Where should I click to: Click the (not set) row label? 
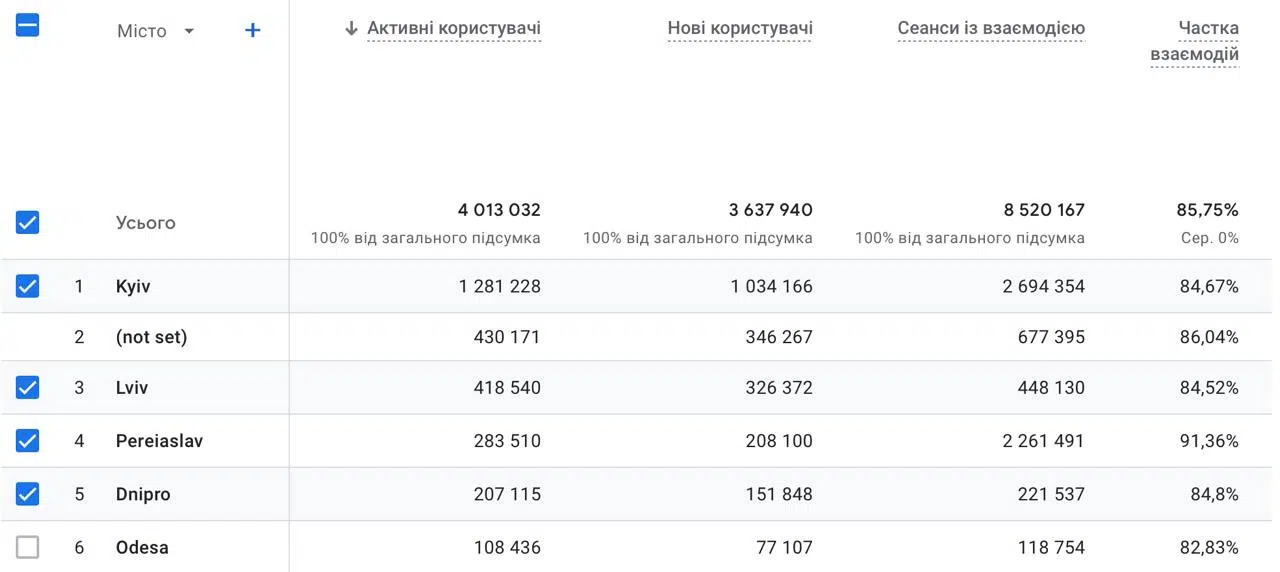pyautogui.click(x=151, y=337)
